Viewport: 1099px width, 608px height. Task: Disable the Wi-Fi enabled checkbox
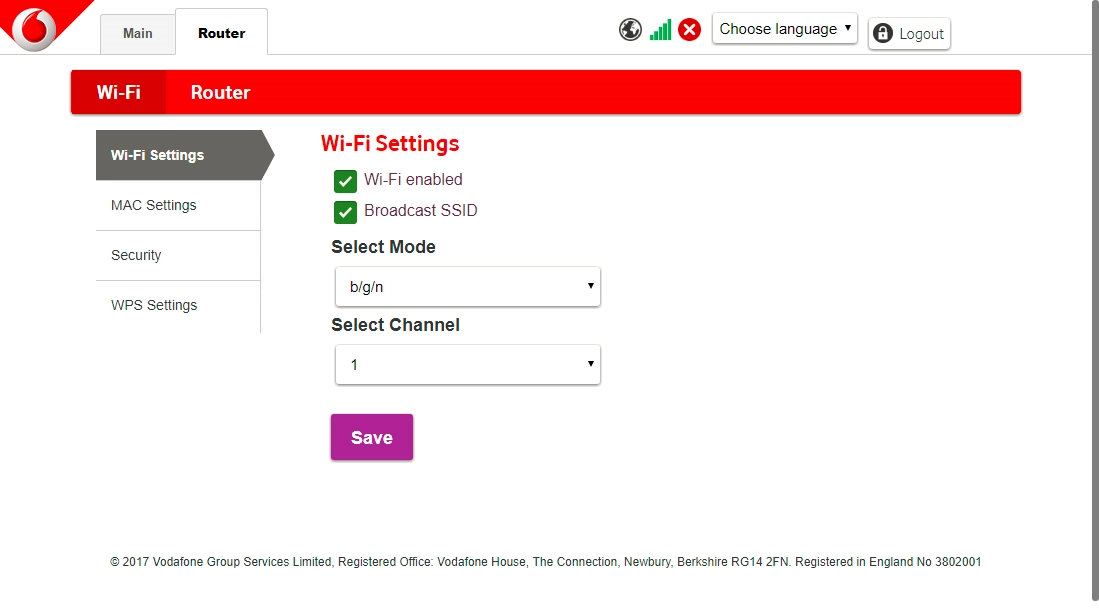click(345, 181)
